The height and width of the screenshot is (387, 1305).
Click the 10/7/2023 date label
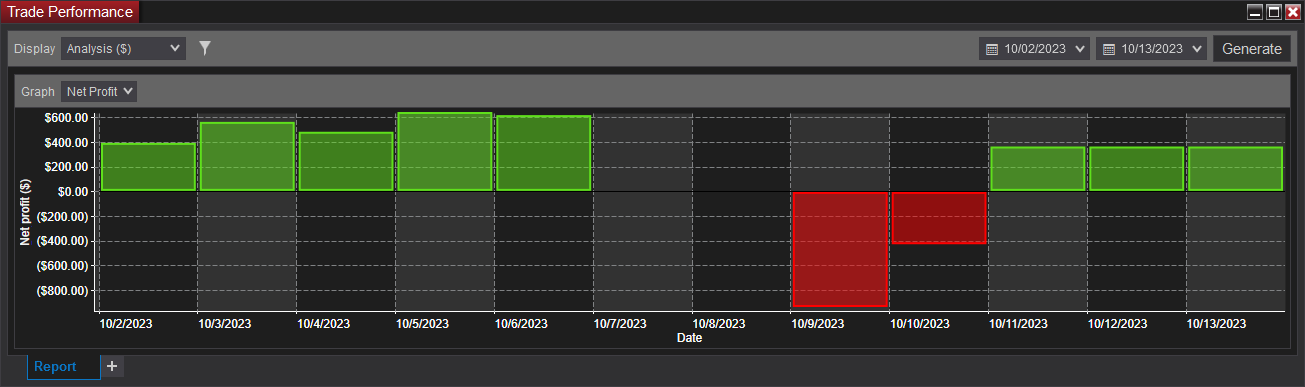(x=620, y=324)
